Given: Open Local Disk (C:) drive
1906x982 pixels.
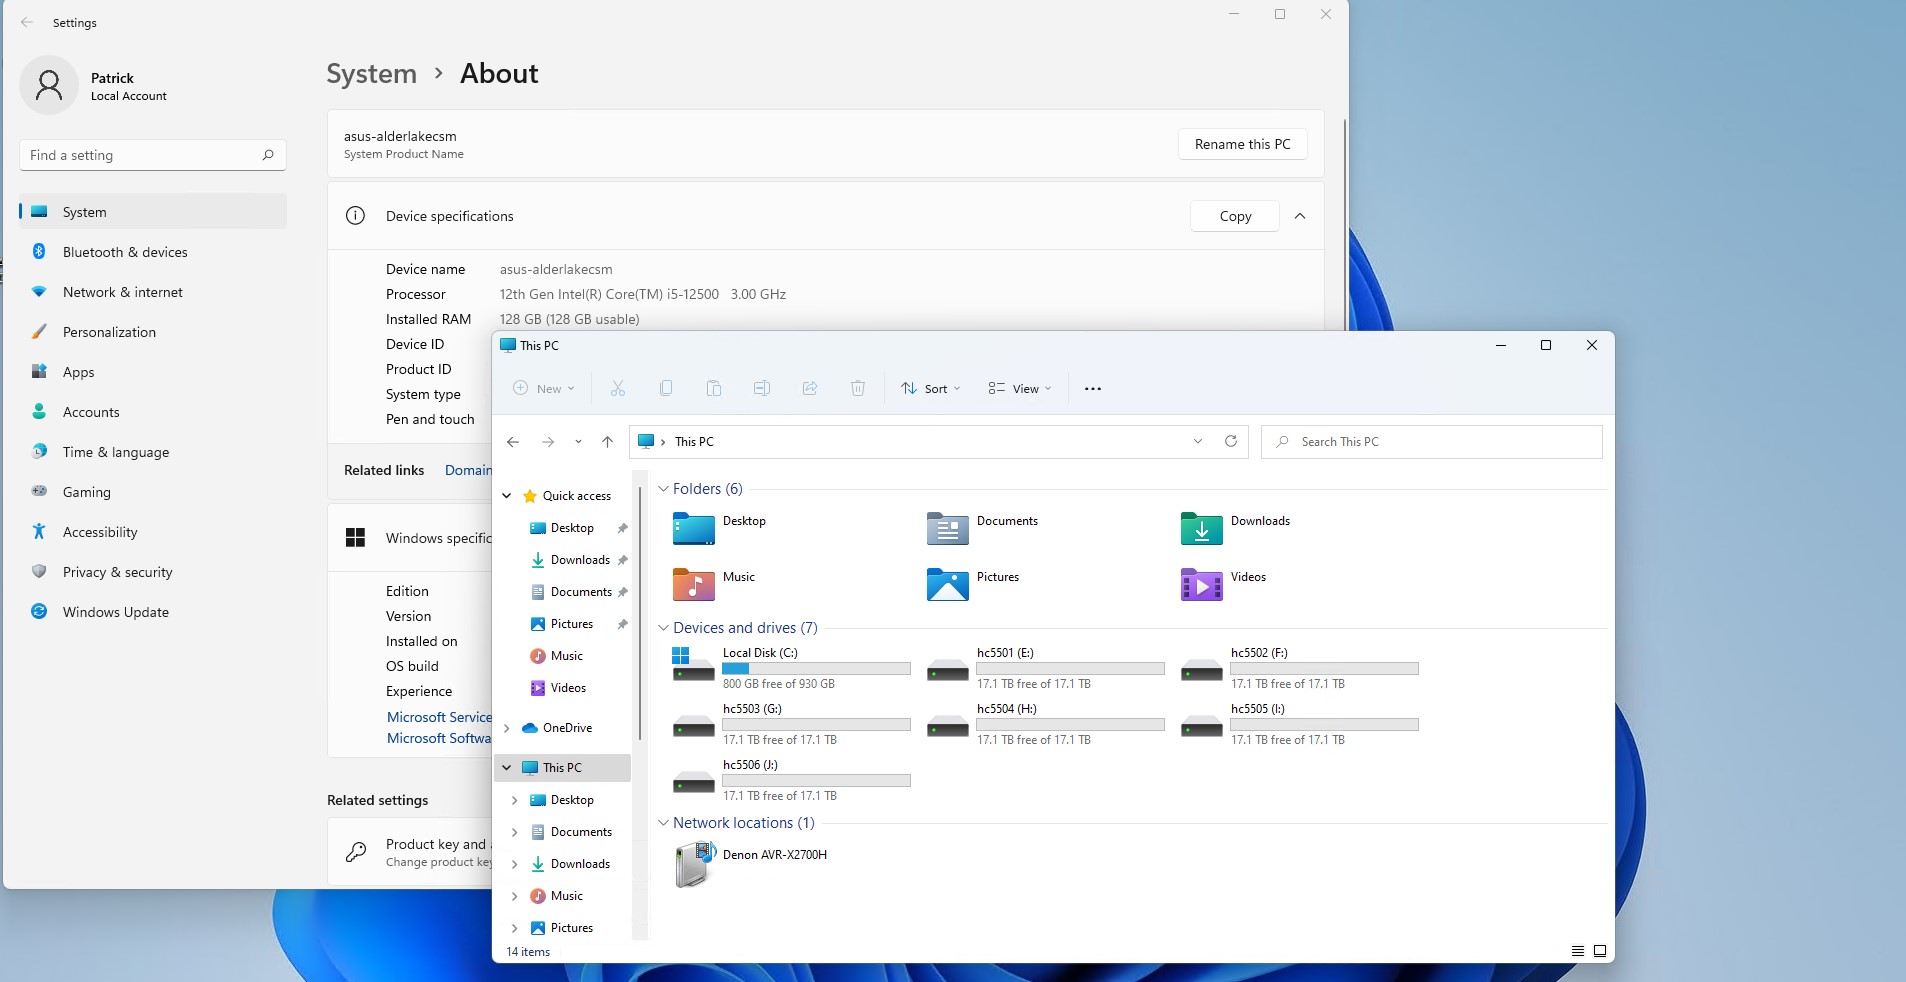Looking at the screenshot, I should [x=760, y=653].
